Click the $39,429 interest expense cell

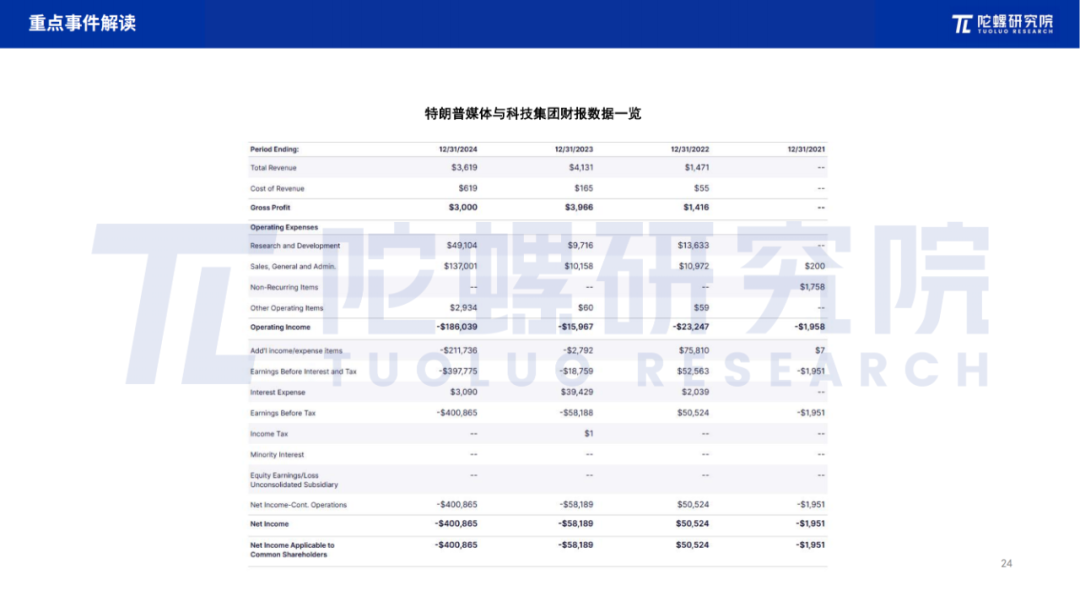click(577, 392)
